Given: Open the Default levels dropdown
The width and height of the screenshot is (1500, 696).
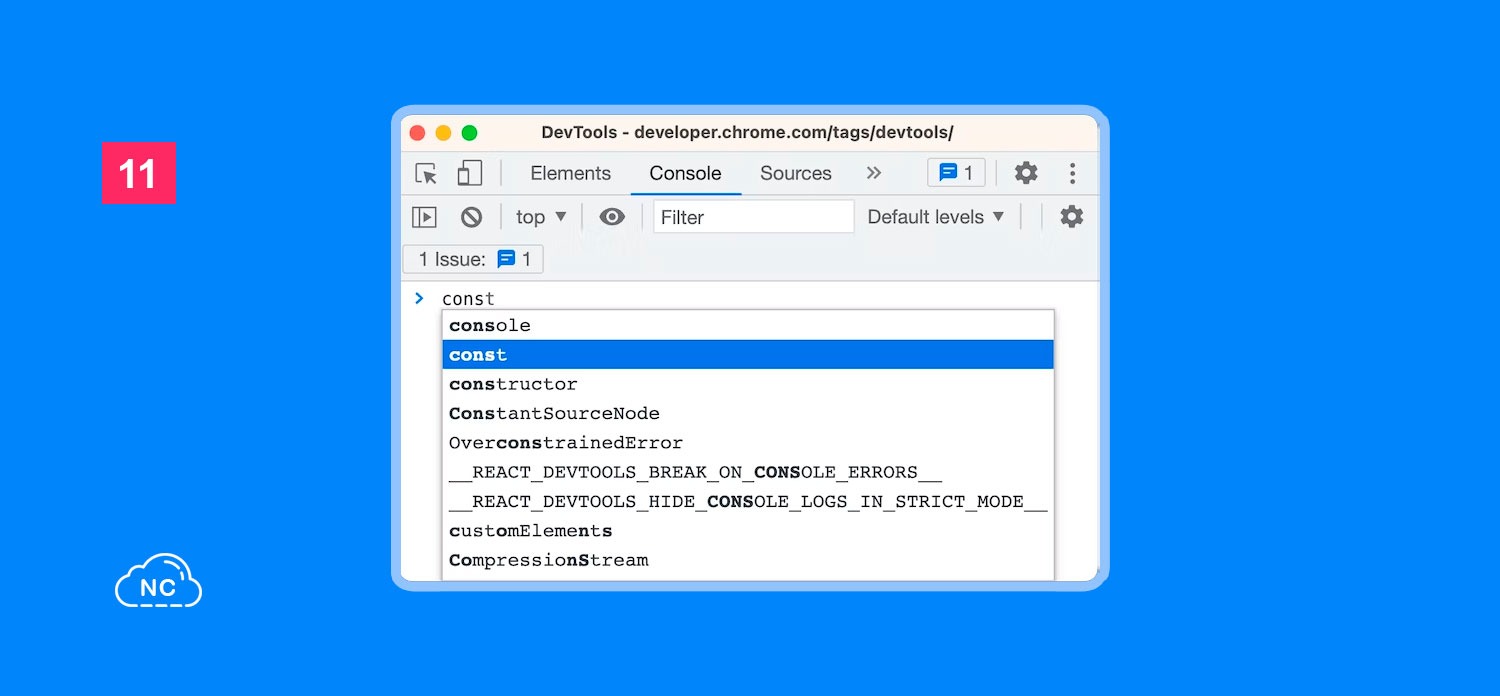Looking at the screenshot, I should pyautogui.click(x=935, y=217).
